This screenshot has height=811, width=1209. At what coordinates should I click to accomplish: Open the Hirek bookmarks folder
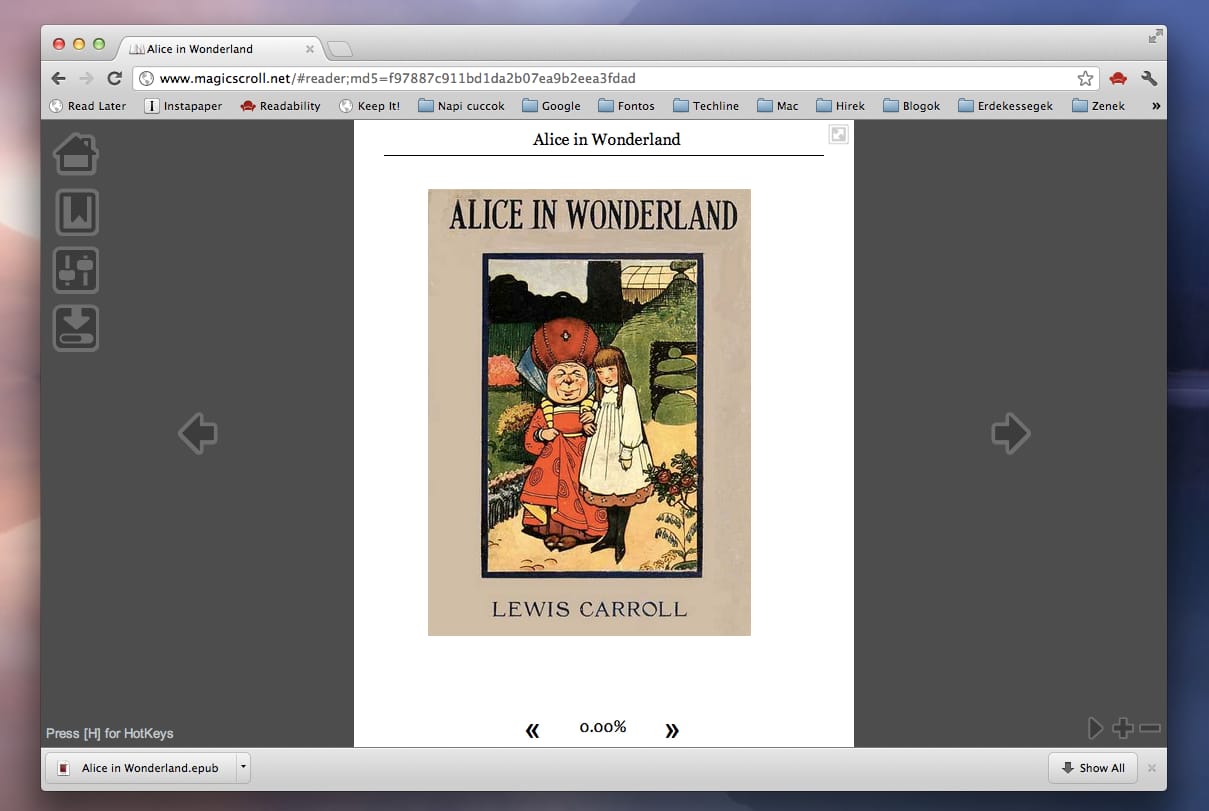(840, 106)
